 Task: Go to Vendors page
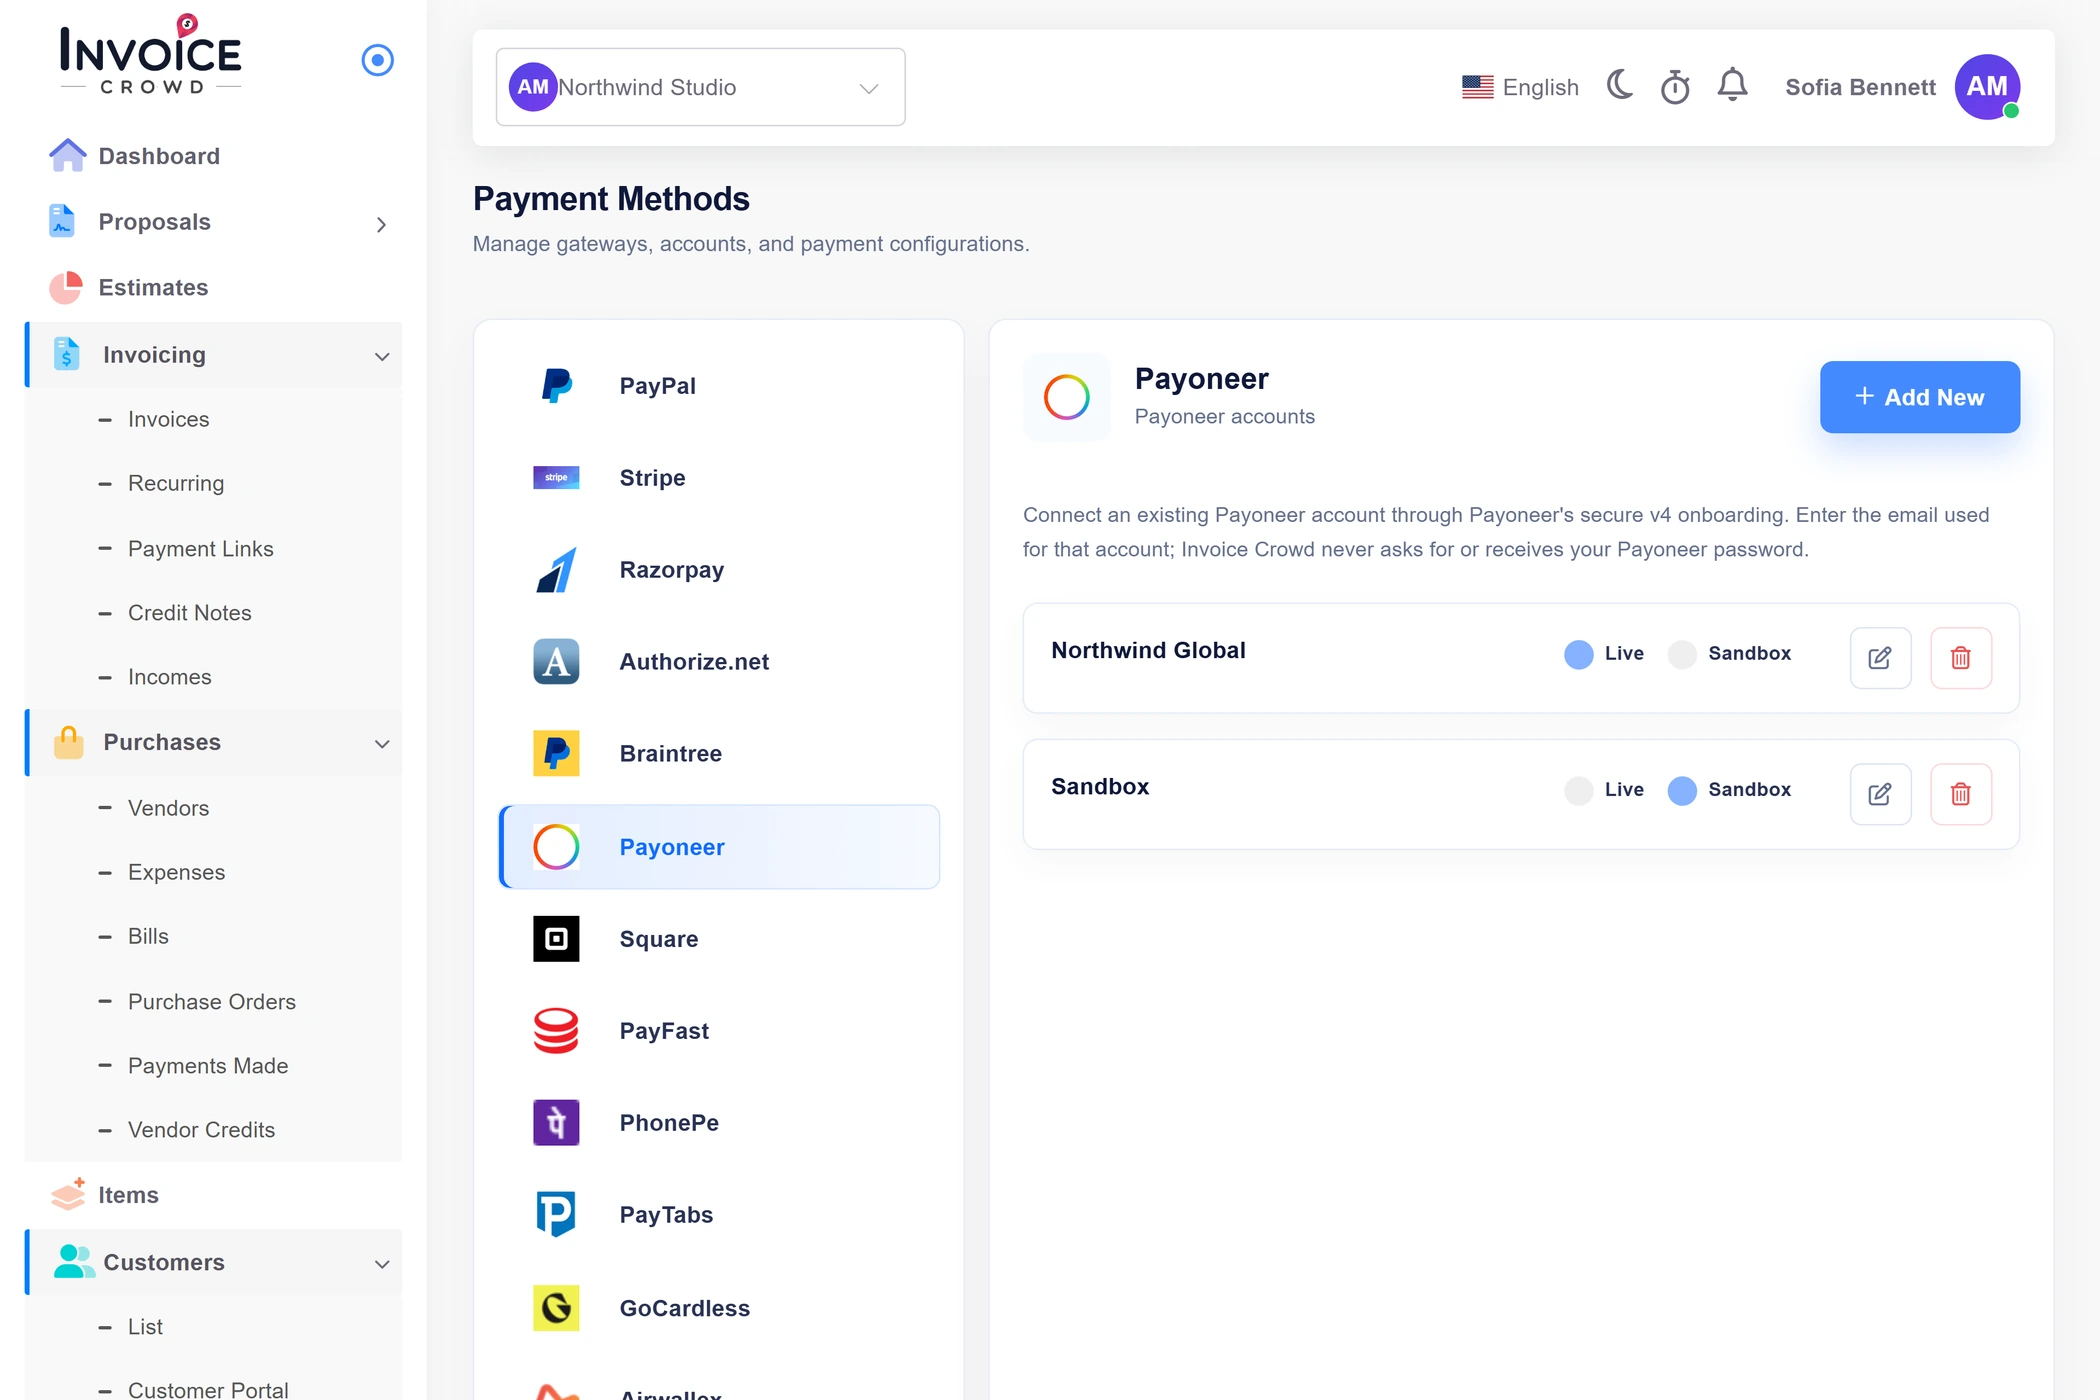168,808
